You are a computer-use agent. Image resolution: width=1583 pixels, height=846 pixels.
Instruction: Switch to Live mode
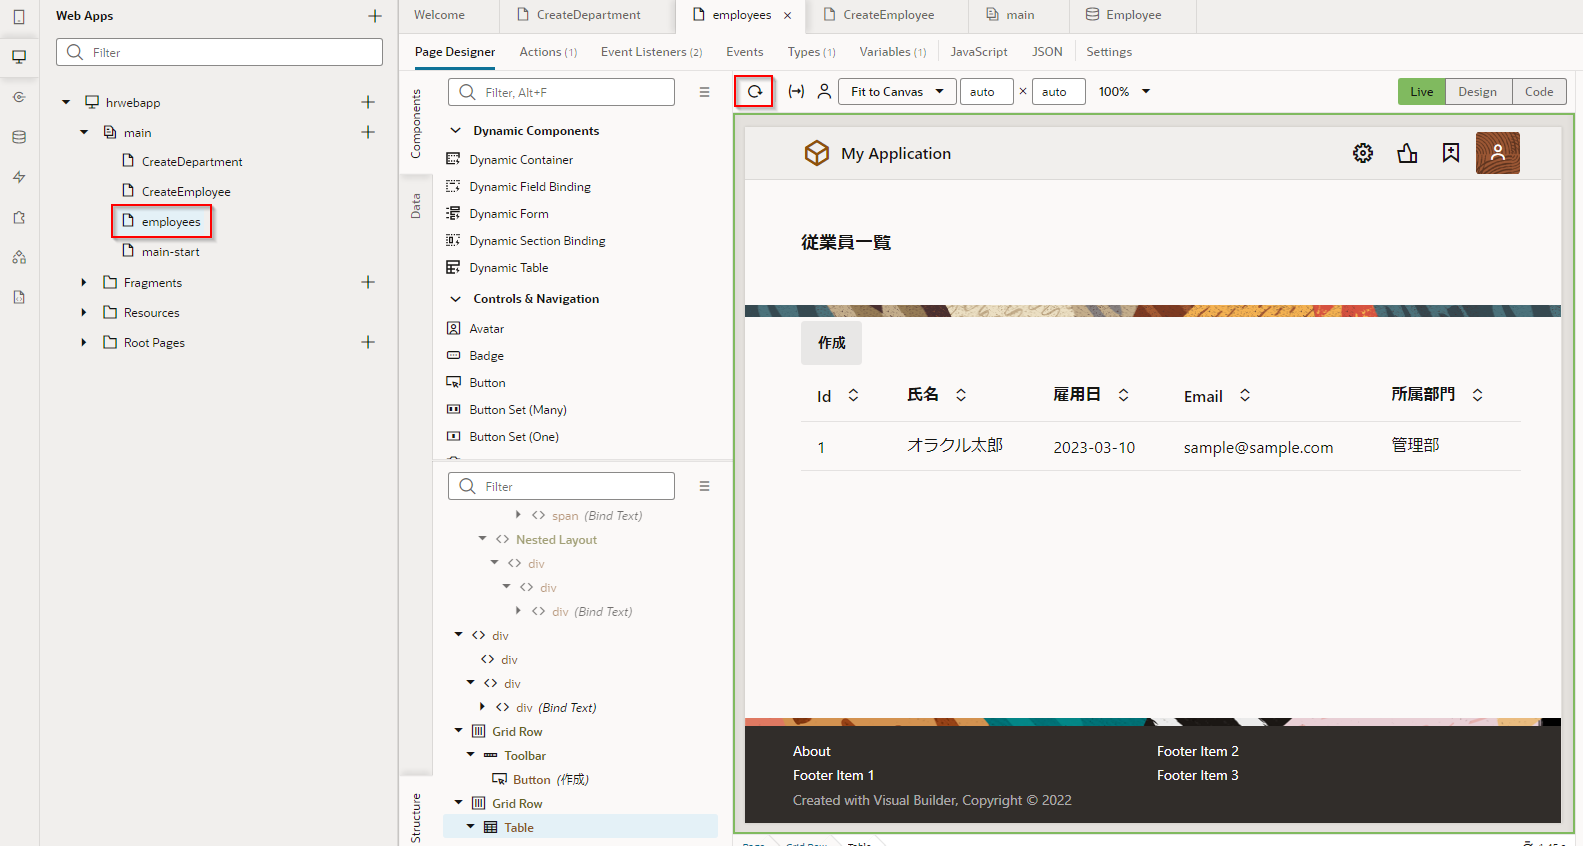(1421, 92)
